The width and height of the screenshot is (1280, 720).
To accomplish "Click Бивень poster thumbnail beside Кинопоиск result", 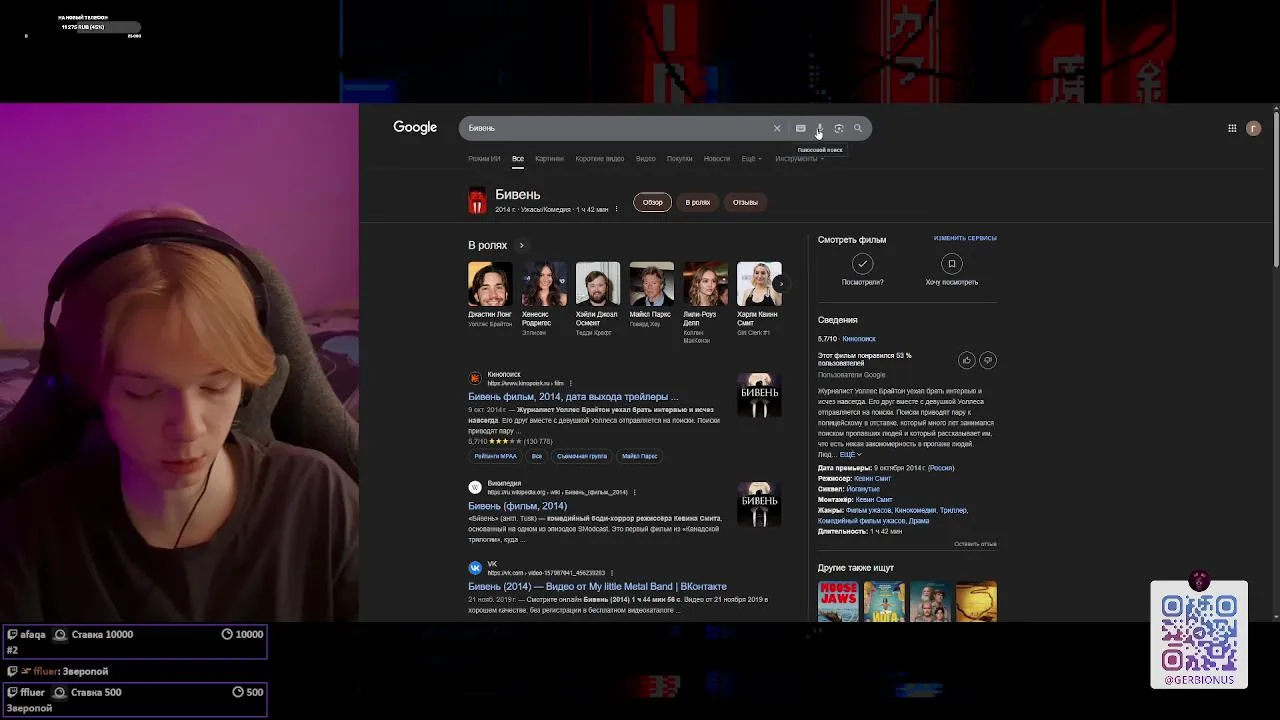I will [x=759, y=395].
